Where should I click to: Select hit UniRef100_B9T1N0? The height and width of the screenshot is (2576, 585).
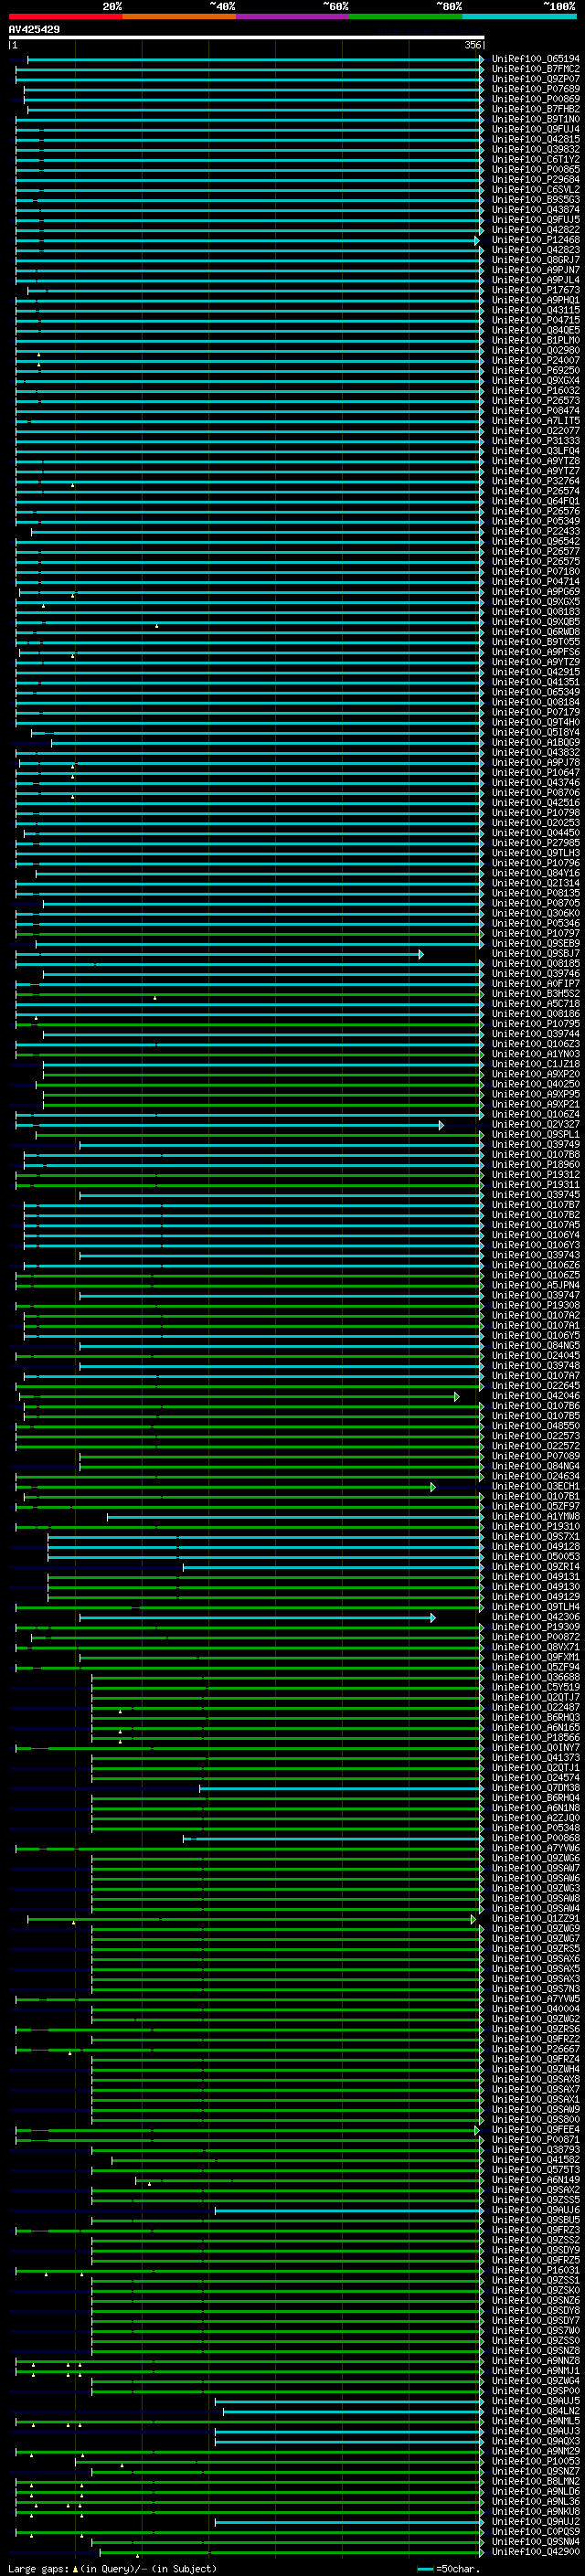point(536,119)
